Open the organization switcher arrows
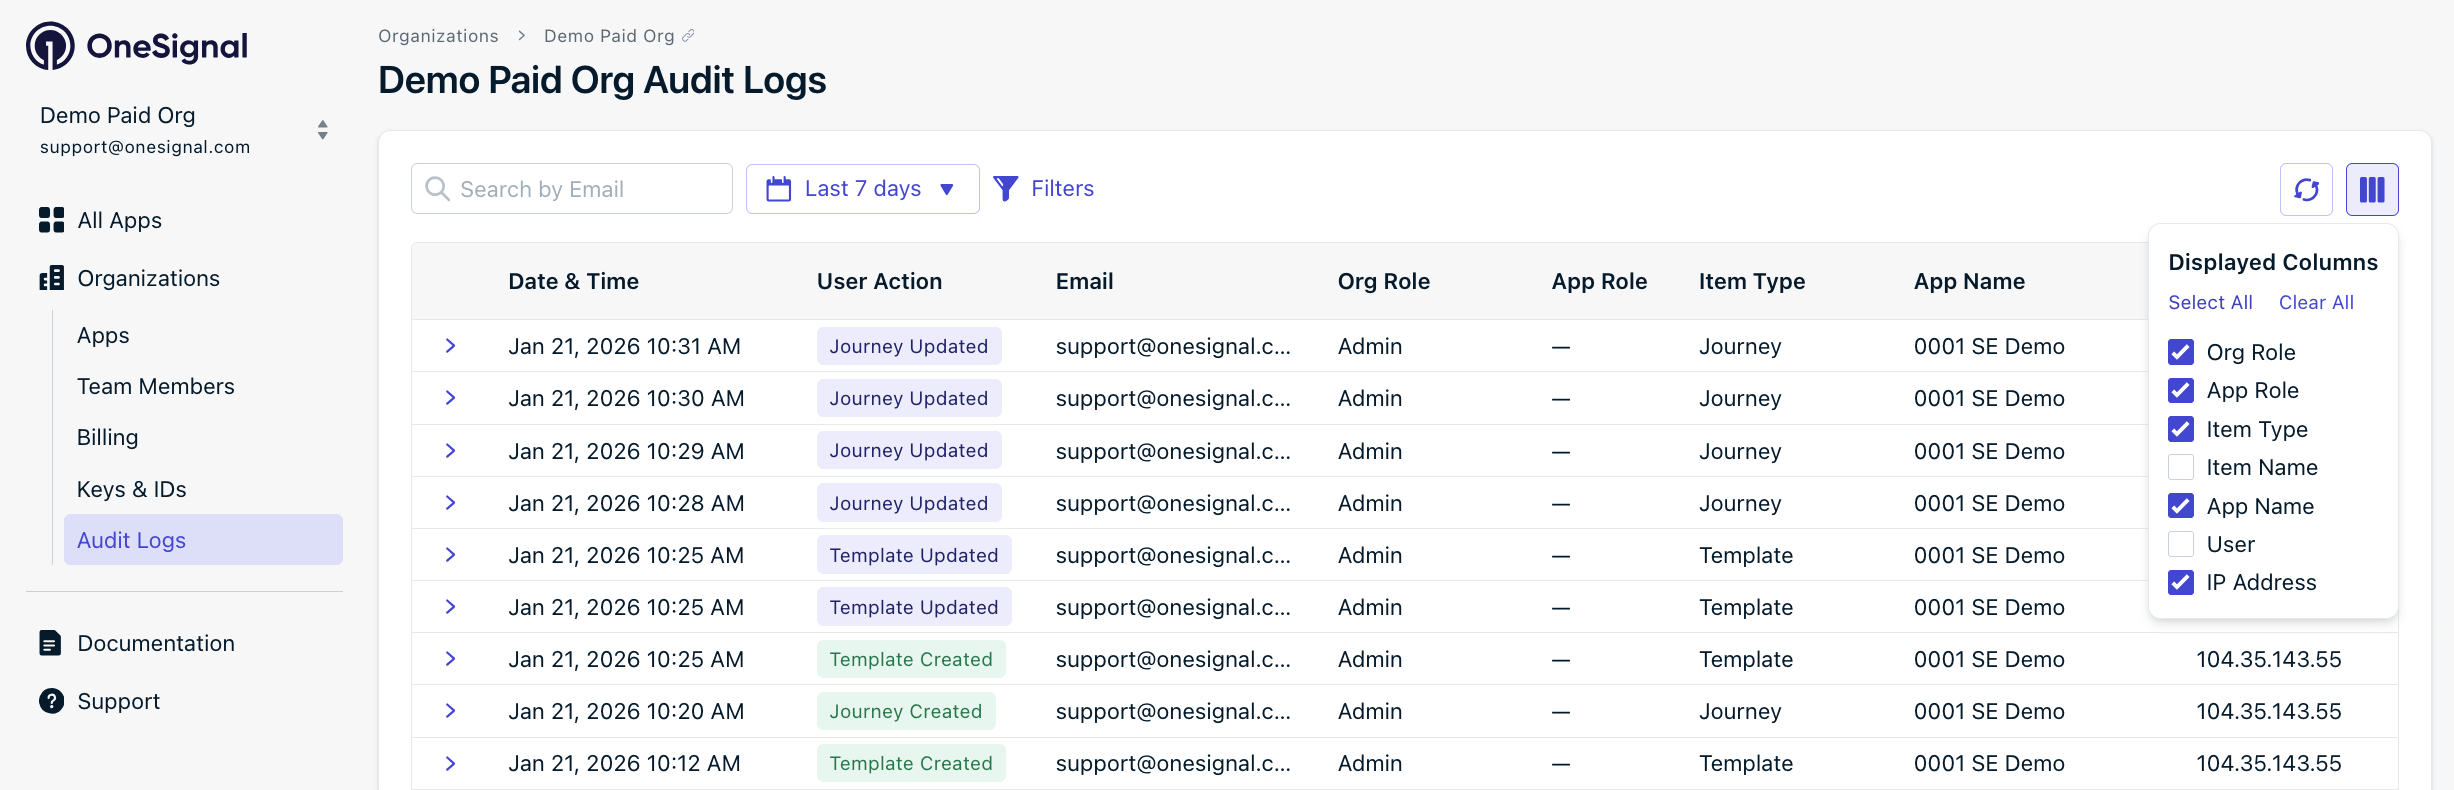Viewport: 2454px width, 790px height. [322, 130]
